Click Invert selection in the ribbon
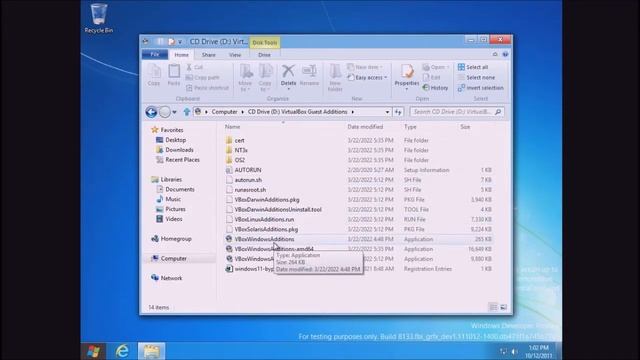This screenshot has height=360, width=640. click(x=480, y=88)
